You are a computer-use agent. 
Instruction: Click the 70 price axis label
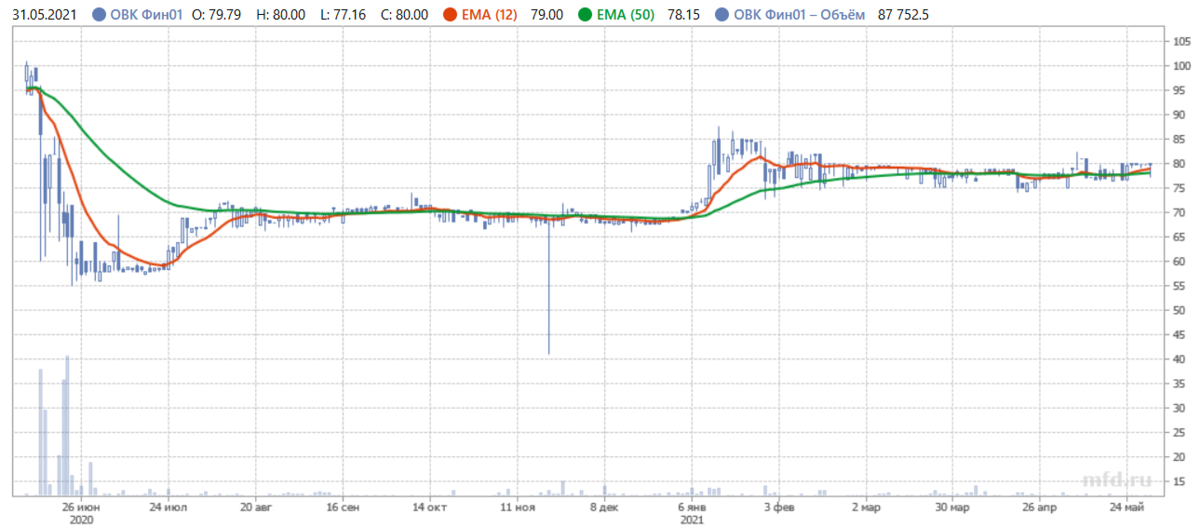[1179, 212]
